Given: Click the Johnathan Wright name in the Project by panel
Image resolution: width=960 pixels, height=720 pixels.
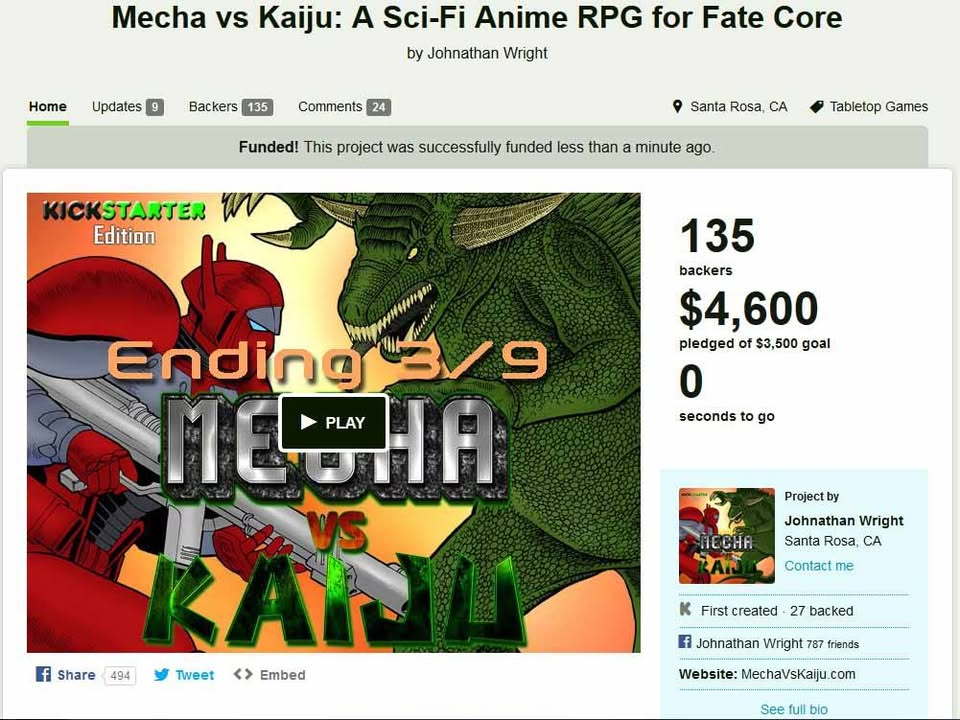Looking at the screenshot, I should (844, 520).
